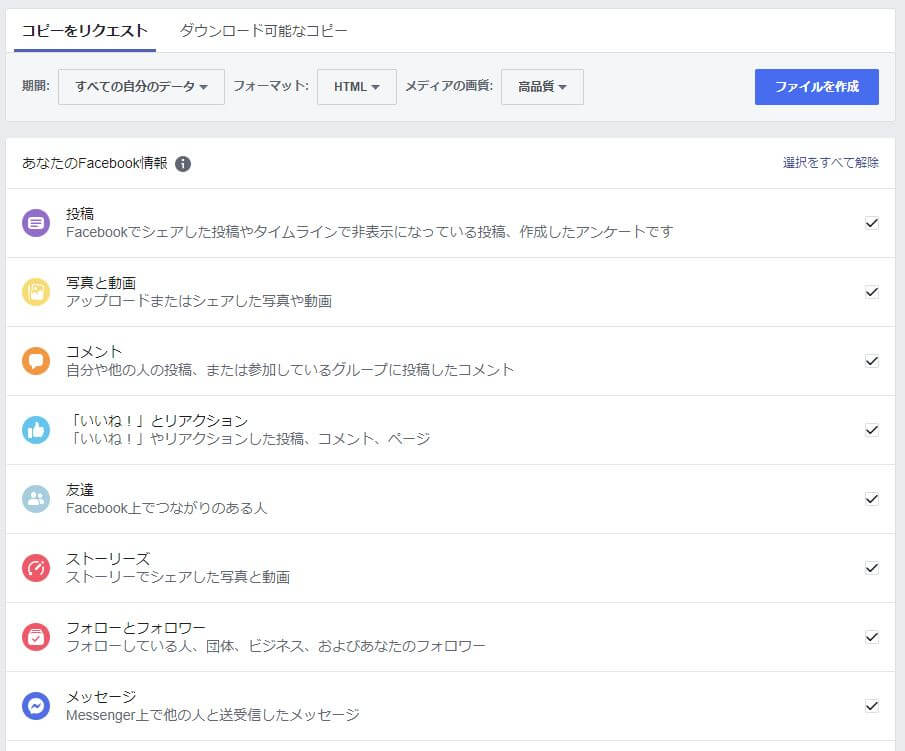This screenshot has height=751, width=905.
Task: Click the yellow 写真と動画 photo icon
Action: tap(37, 291)
